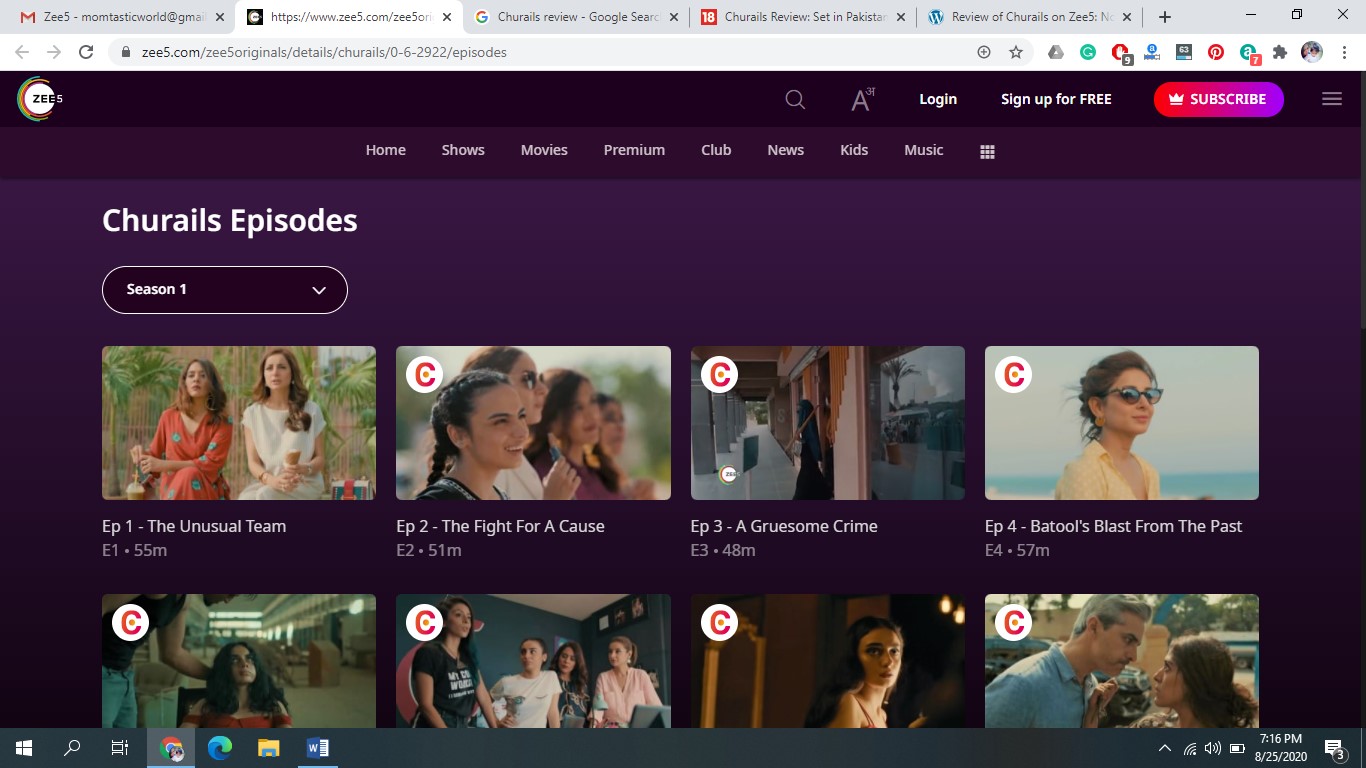Open File Explorer from the taskbar
This screenshot has width=1366, height=768.
tap(268, 748)
